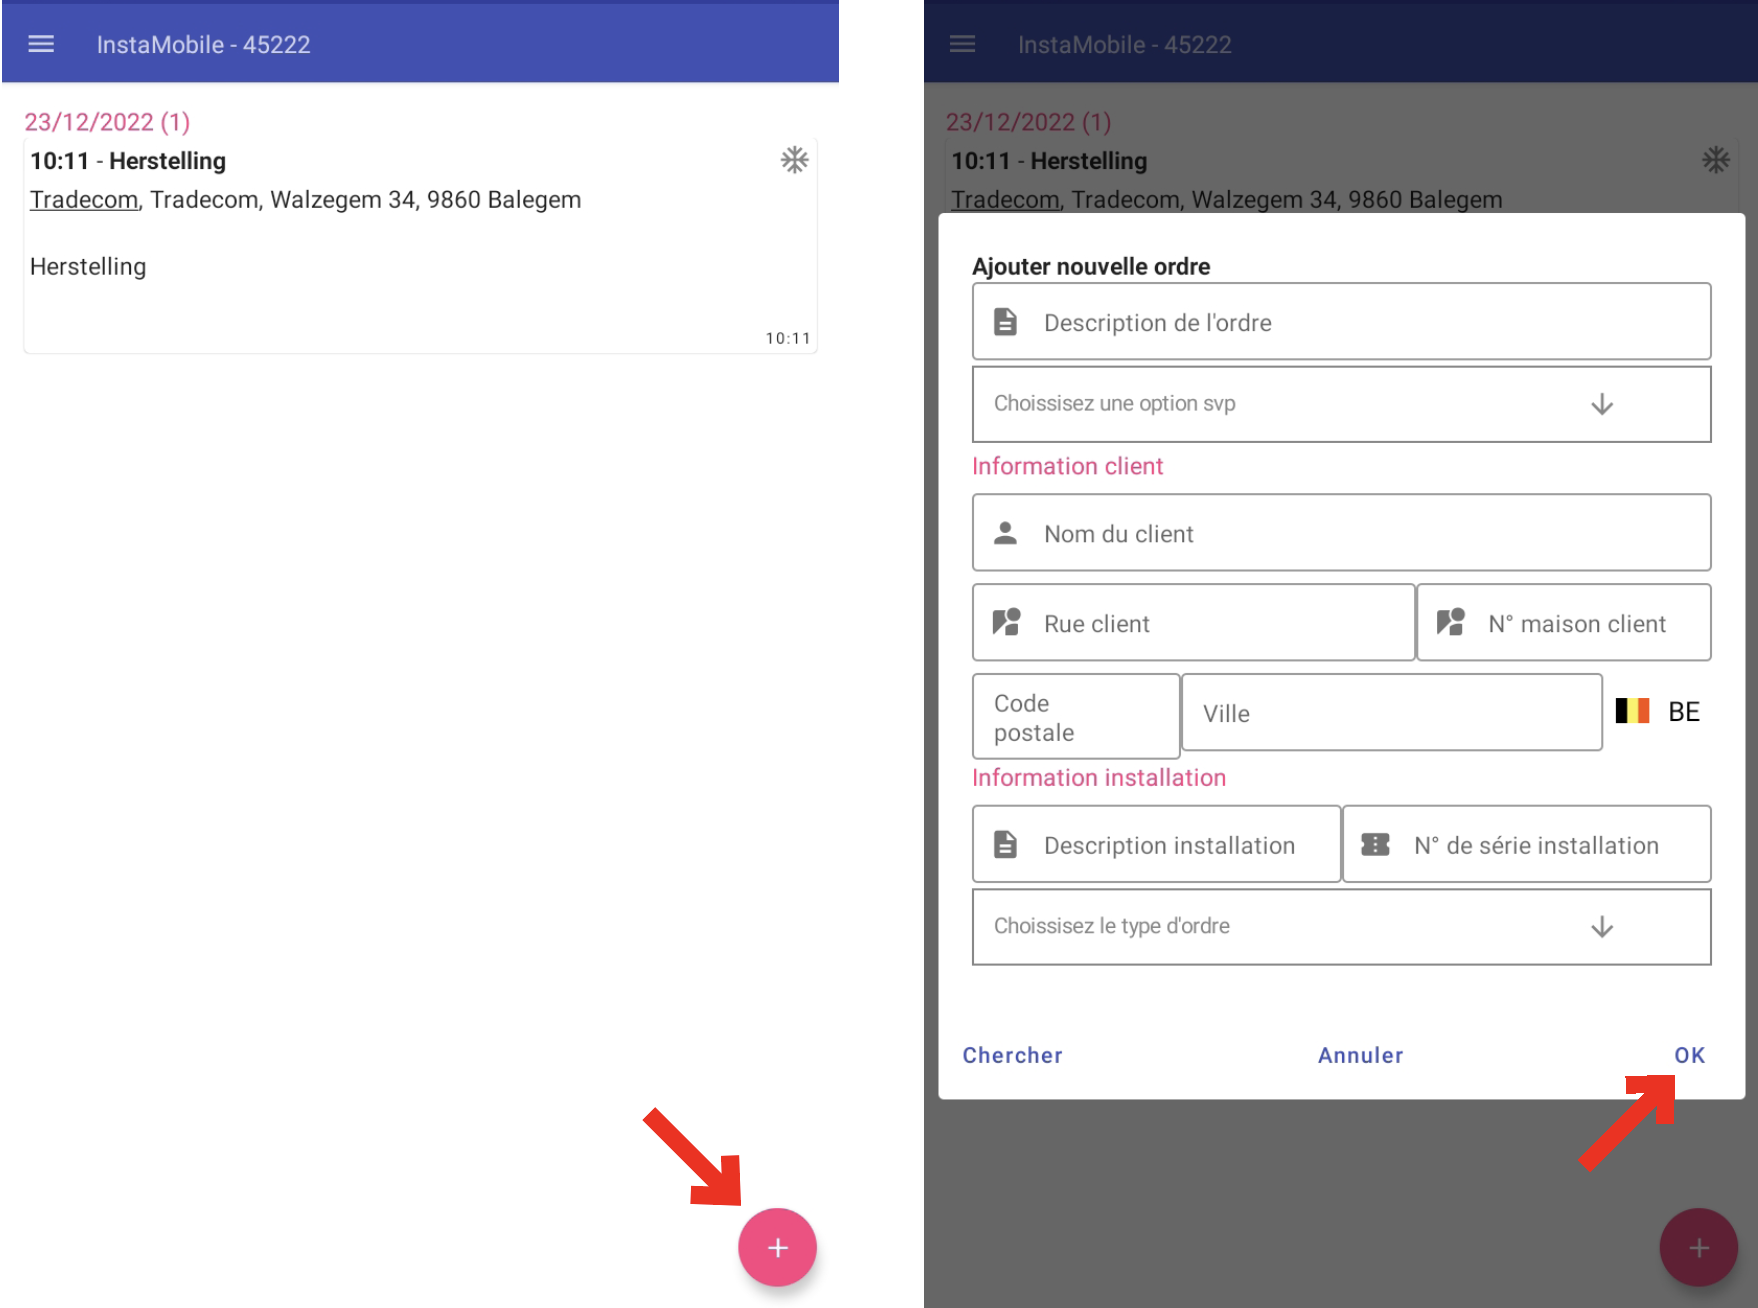Click Annuler to cancel dialog

tap(1360, 1055)
